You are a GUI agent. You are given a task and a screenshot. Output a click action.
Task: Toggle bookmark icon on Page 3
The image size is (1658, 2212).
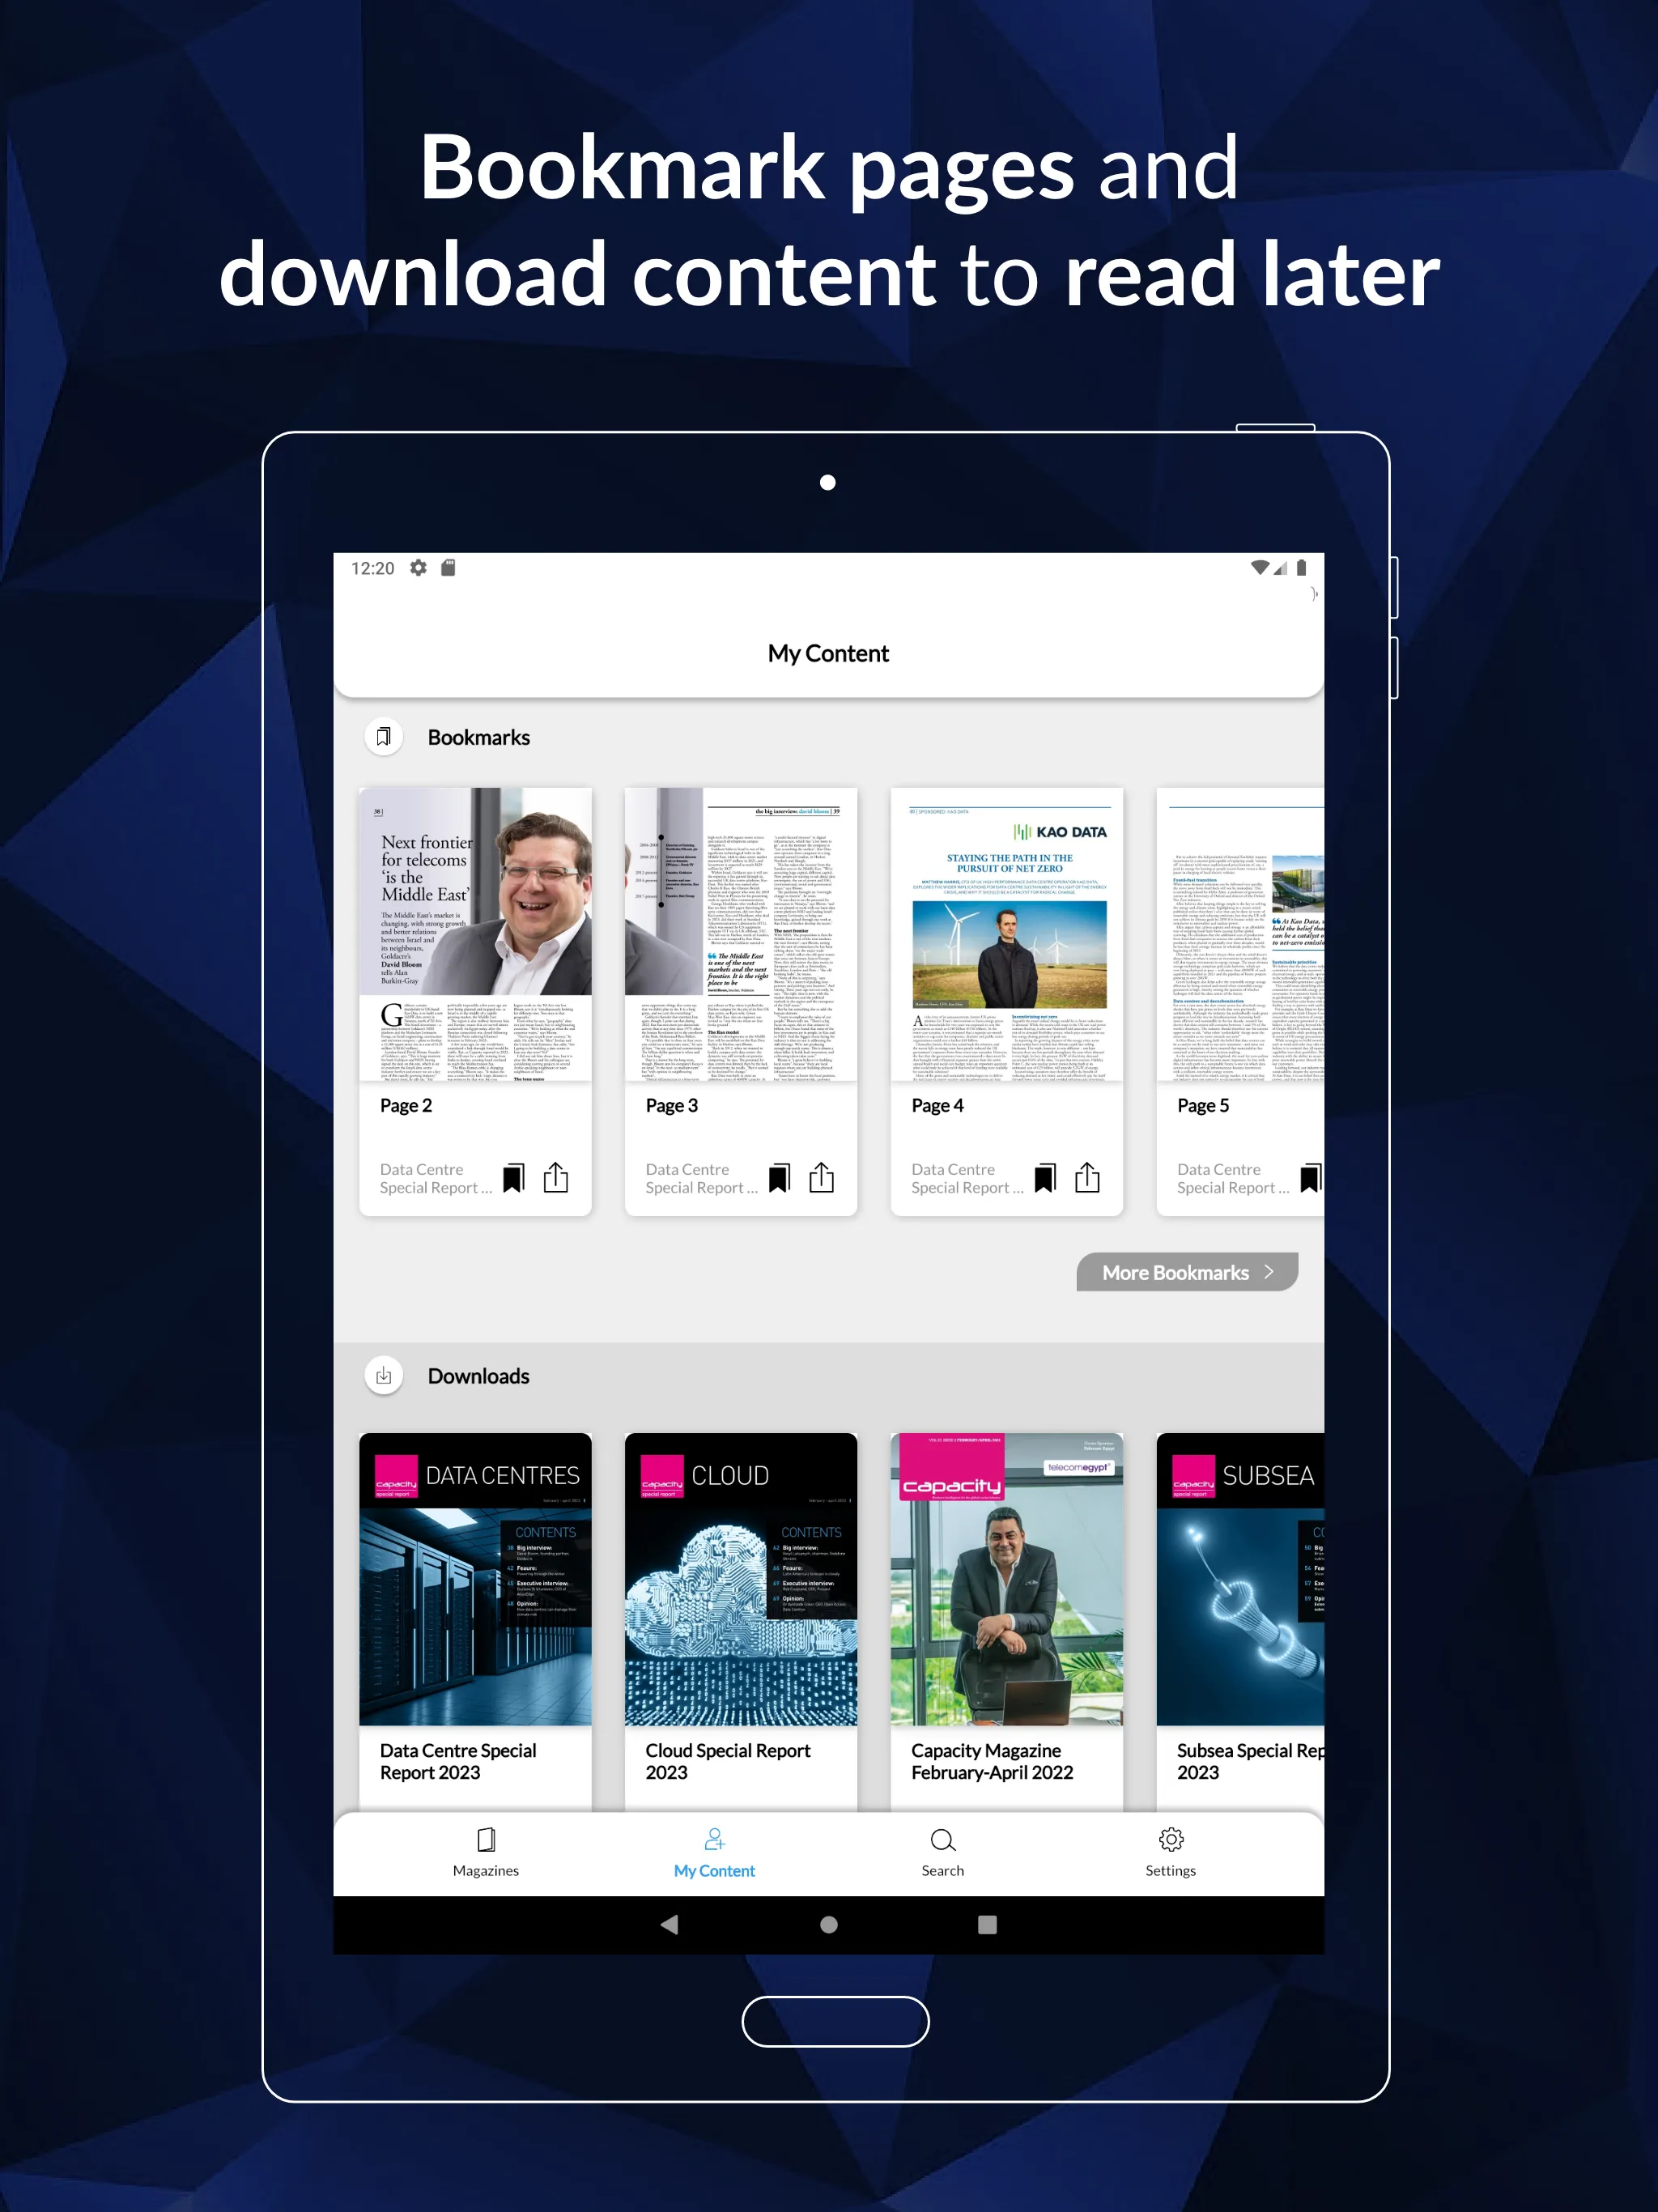pyautogui.click(x=780, y=1176)
